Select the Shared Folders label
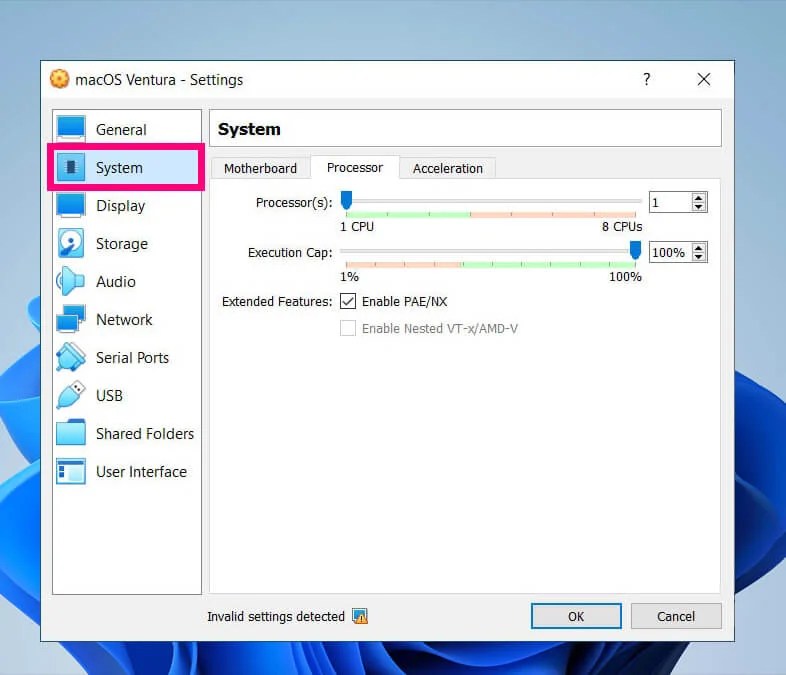This screenshot has height=675, width=786. pos(145,433)
